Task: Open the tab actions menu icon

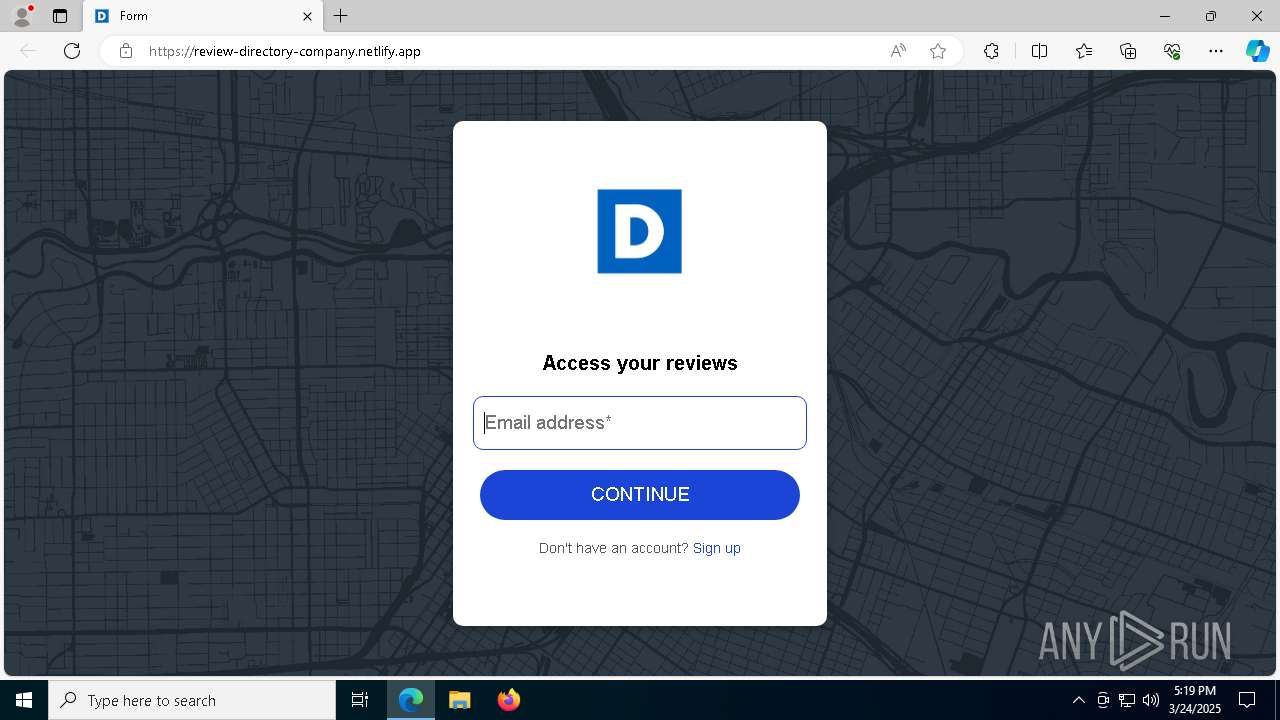Action: (60, 16)
